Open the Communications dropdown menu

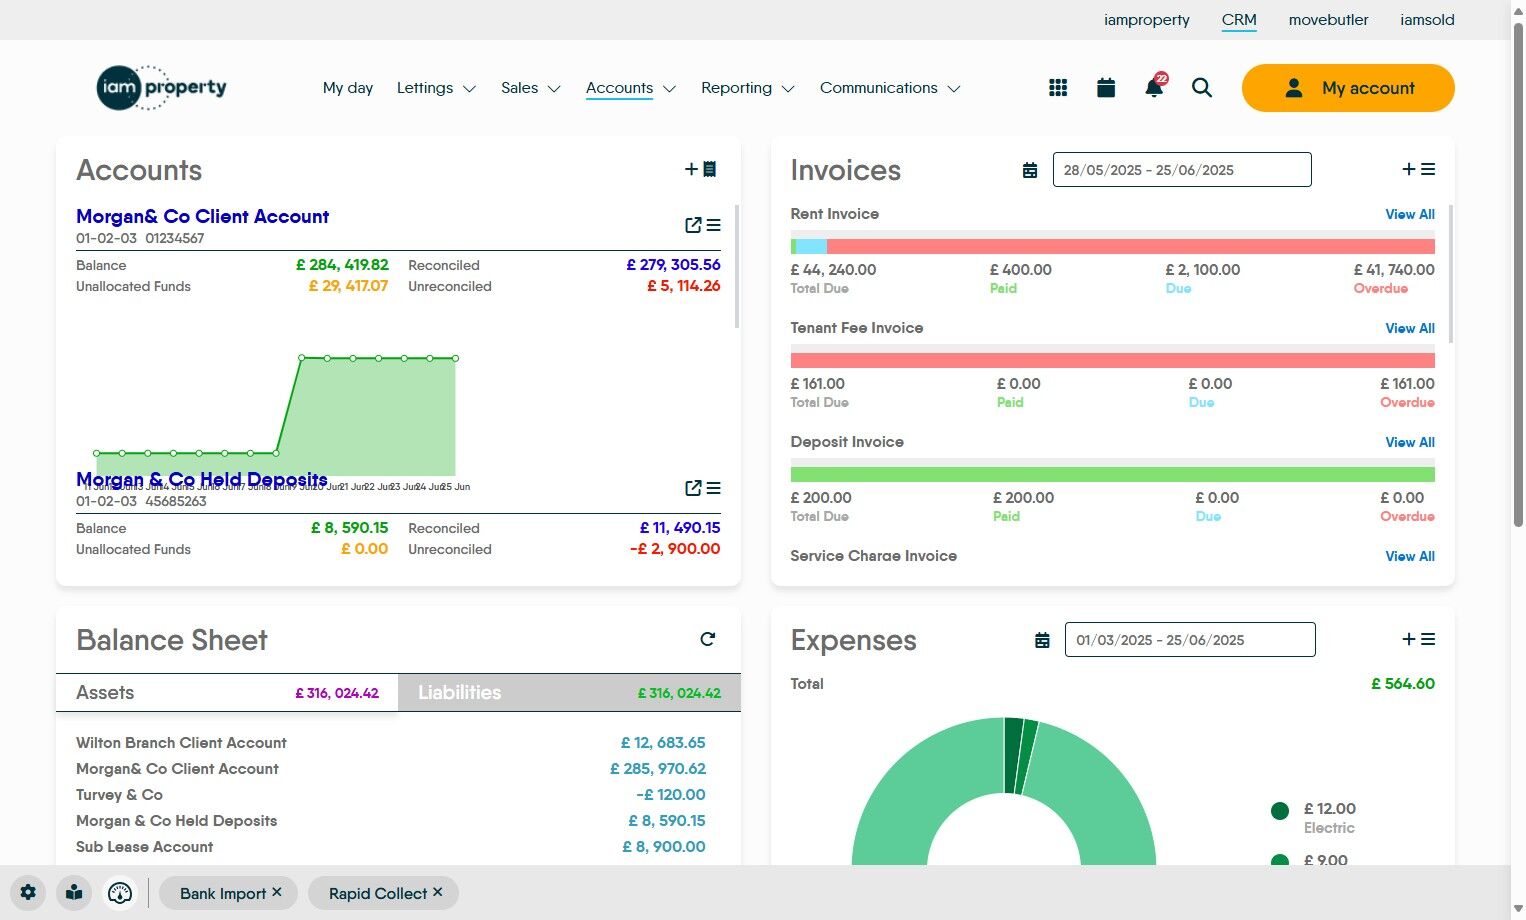point(890,88)
